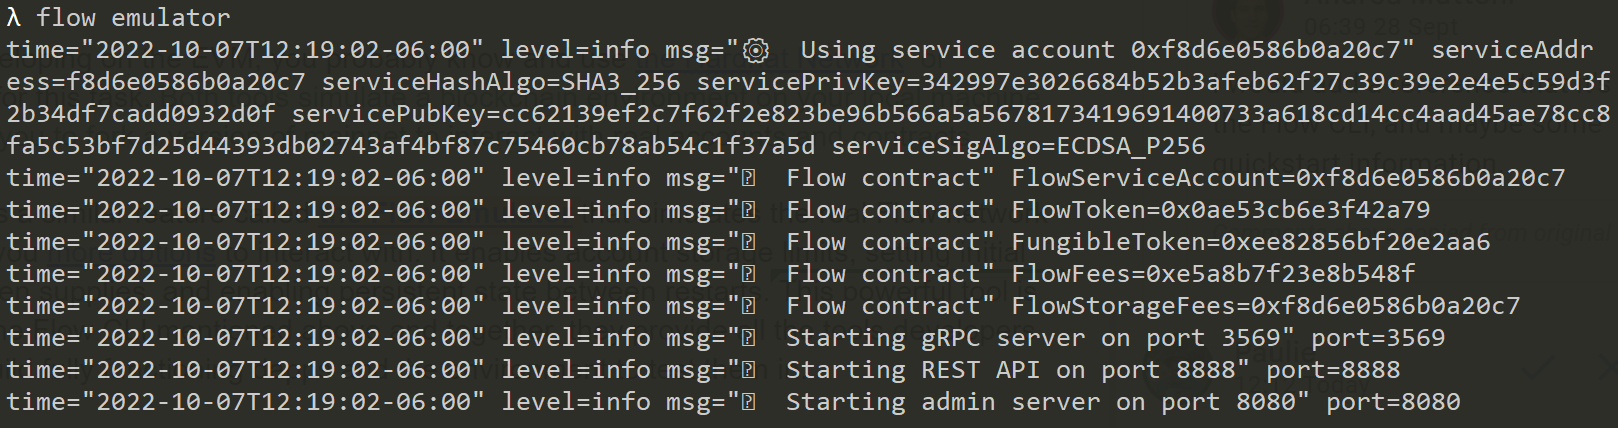Click the "port=8888" value
Viewport: 1618px width, 428px height.
(1333, 370)
